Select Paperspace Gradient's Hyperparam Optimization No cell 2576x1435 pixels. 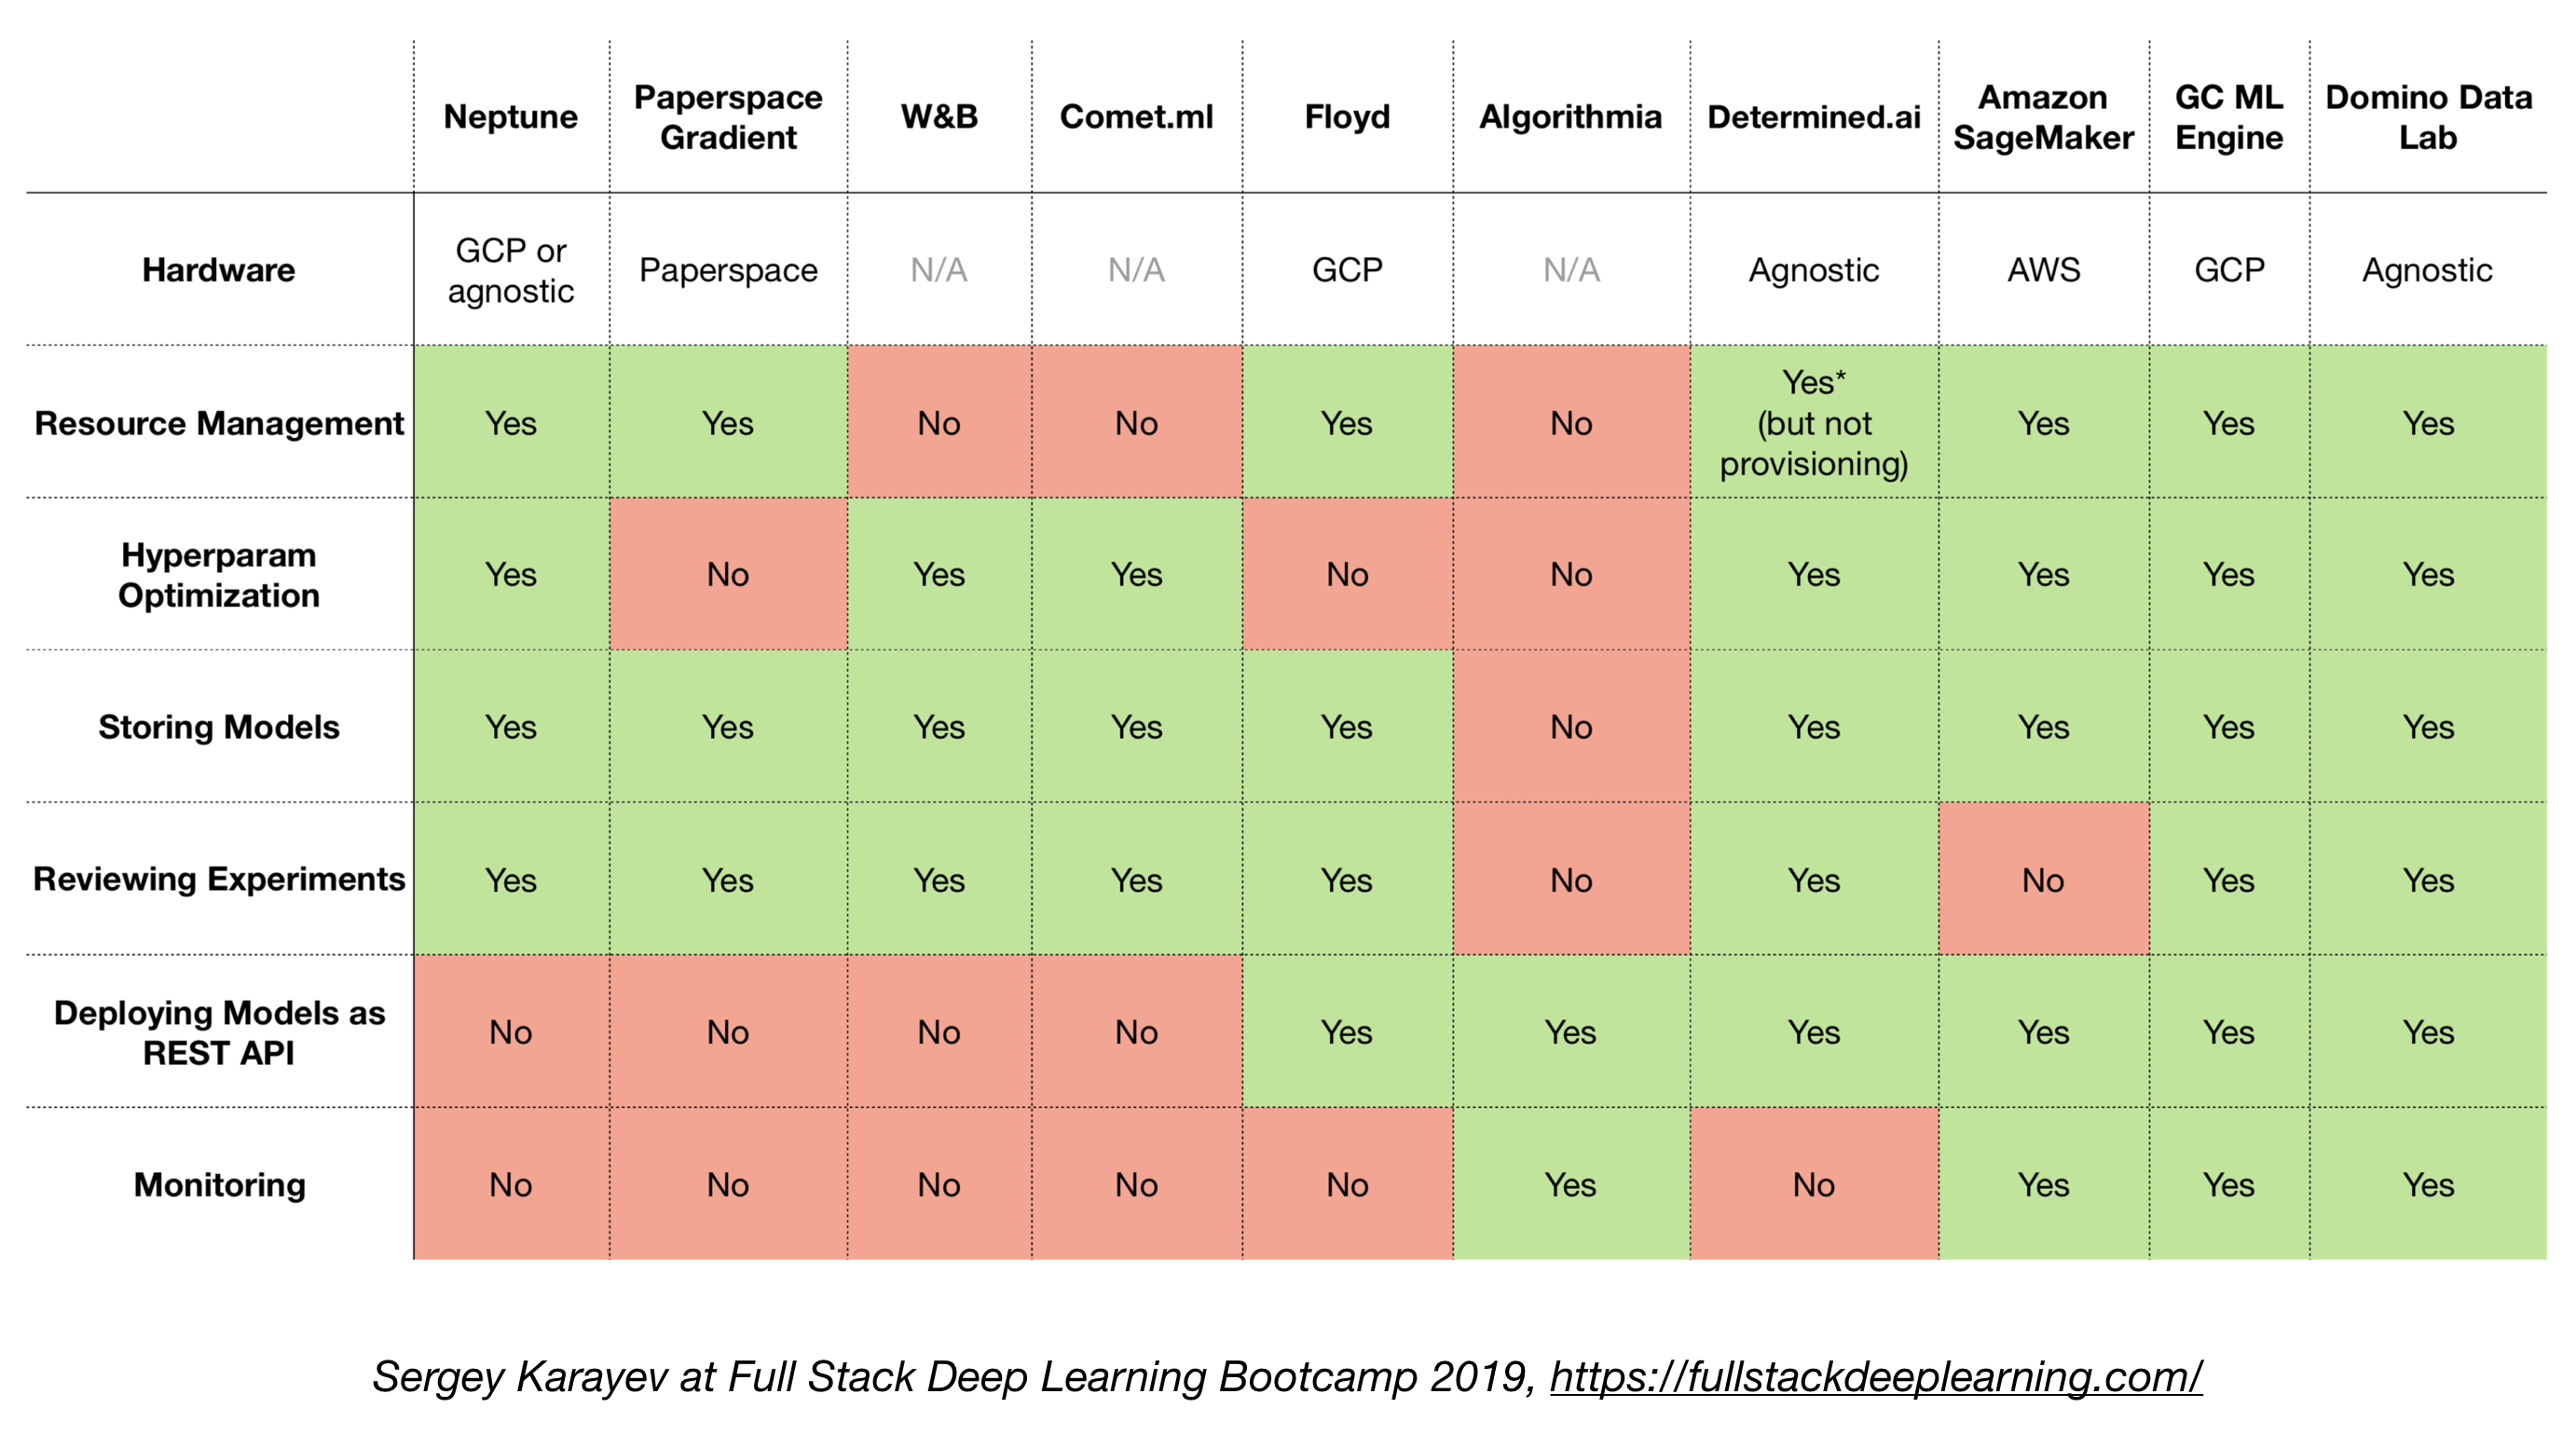pyautogui.click(x=728, y=575)
